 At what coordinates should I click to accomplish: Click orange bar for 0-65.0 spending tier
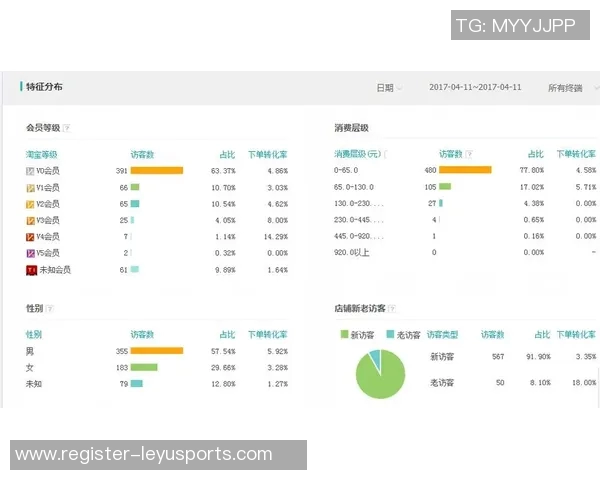[465, 170]
